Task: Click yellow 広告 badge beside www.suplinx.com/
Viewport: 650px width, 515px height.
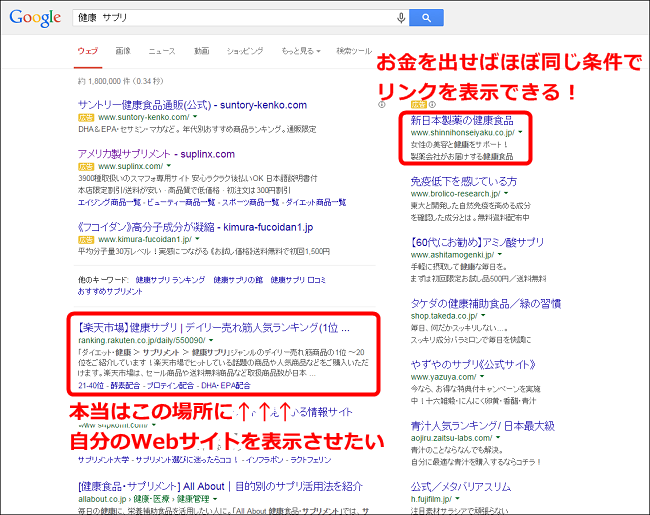Action: (x=86, y=167)
